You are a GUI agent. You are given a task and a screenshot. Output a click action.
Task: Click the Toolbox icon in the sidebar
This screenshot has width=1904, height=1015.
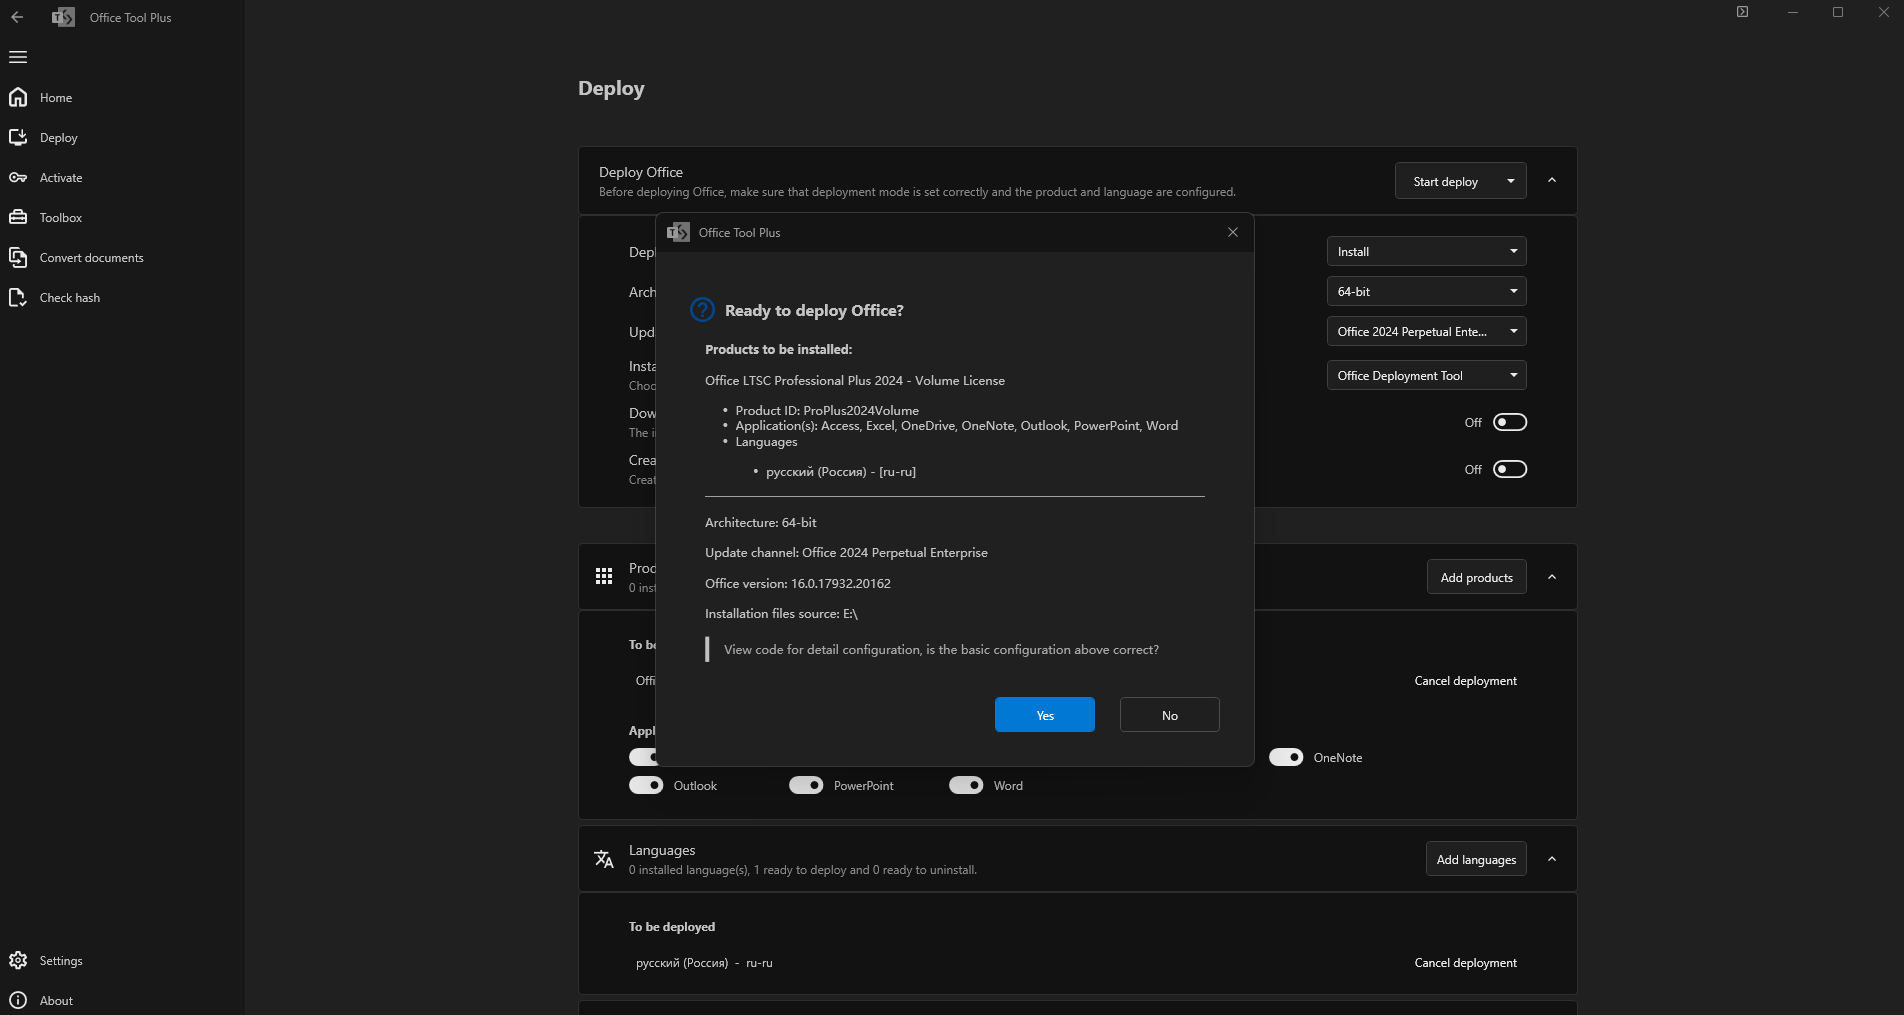click(x=18, y=217)
